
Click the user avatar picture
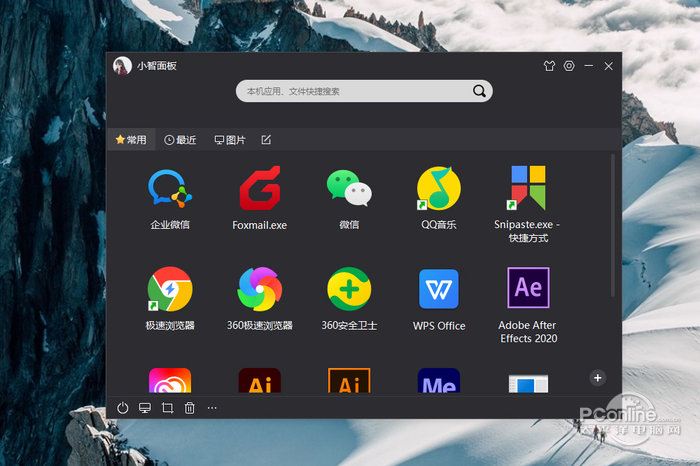(x=122, y=66)
